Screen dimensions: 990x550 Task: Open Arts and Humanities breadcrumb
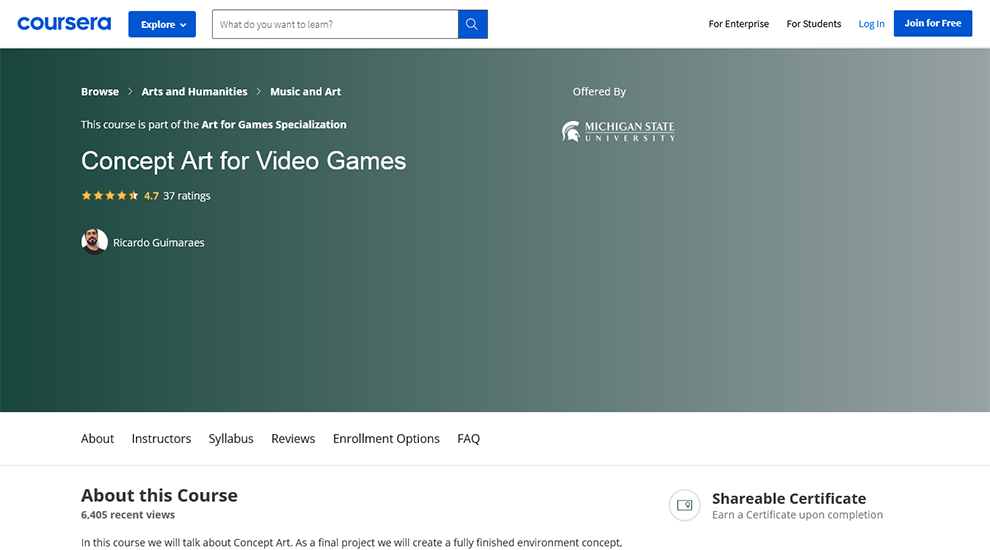(x=194, y=92)
